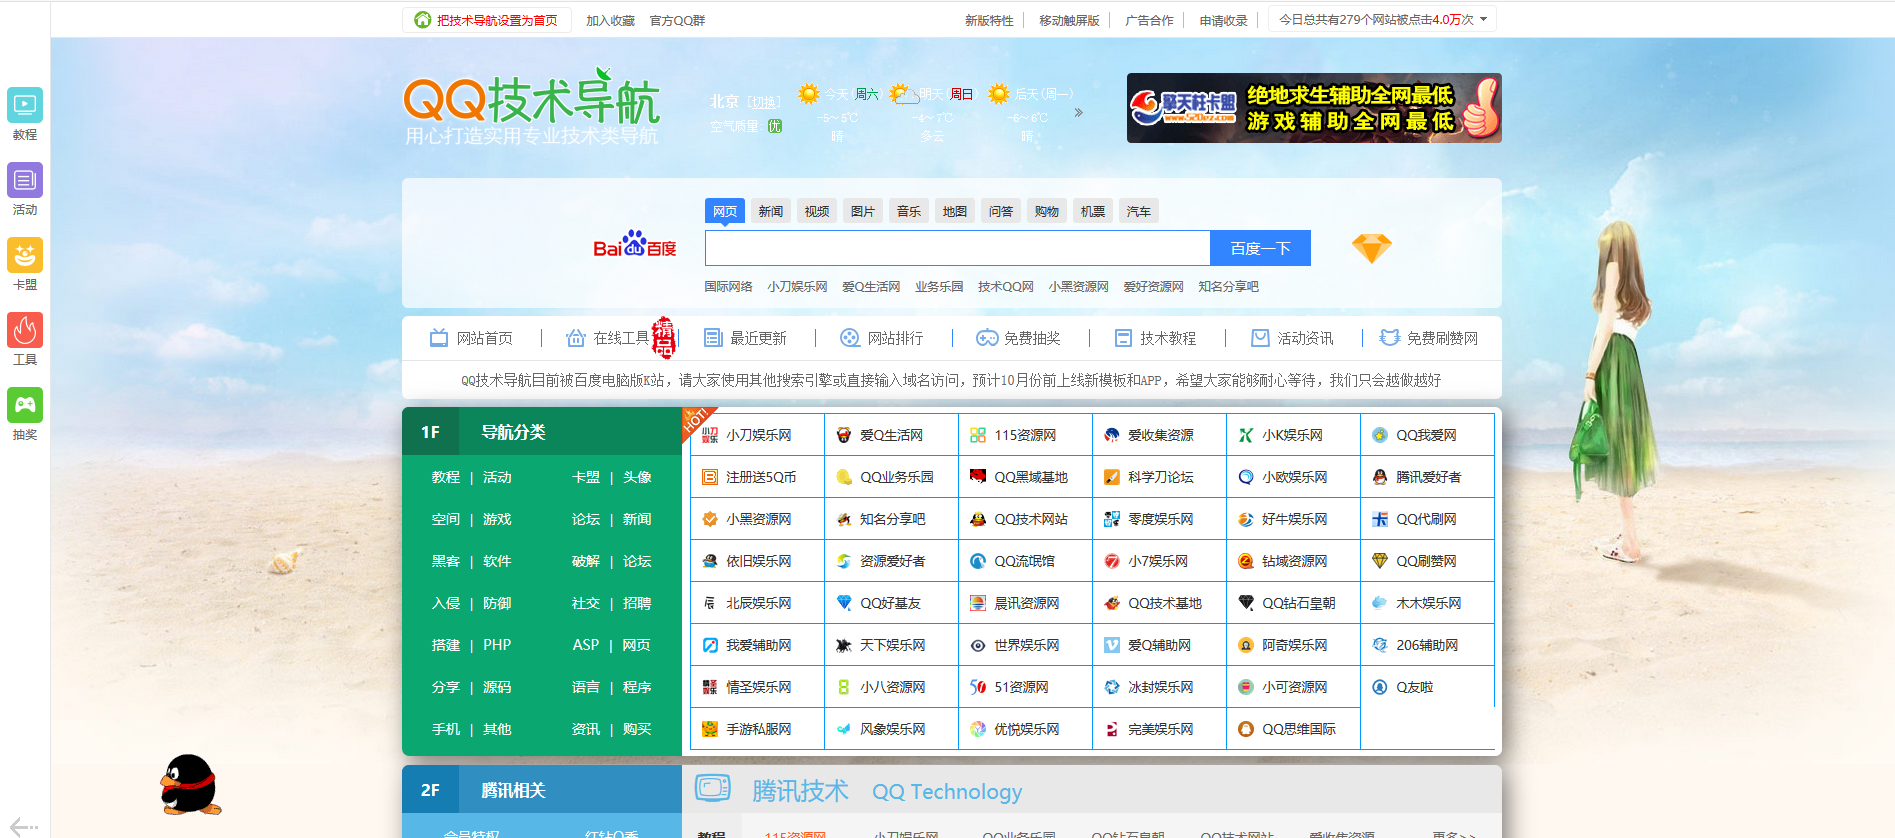This screenshot has height=838, width=1895.
Task: Click the 绝地求生辅助 banner ad
Action: [1314, 108]
